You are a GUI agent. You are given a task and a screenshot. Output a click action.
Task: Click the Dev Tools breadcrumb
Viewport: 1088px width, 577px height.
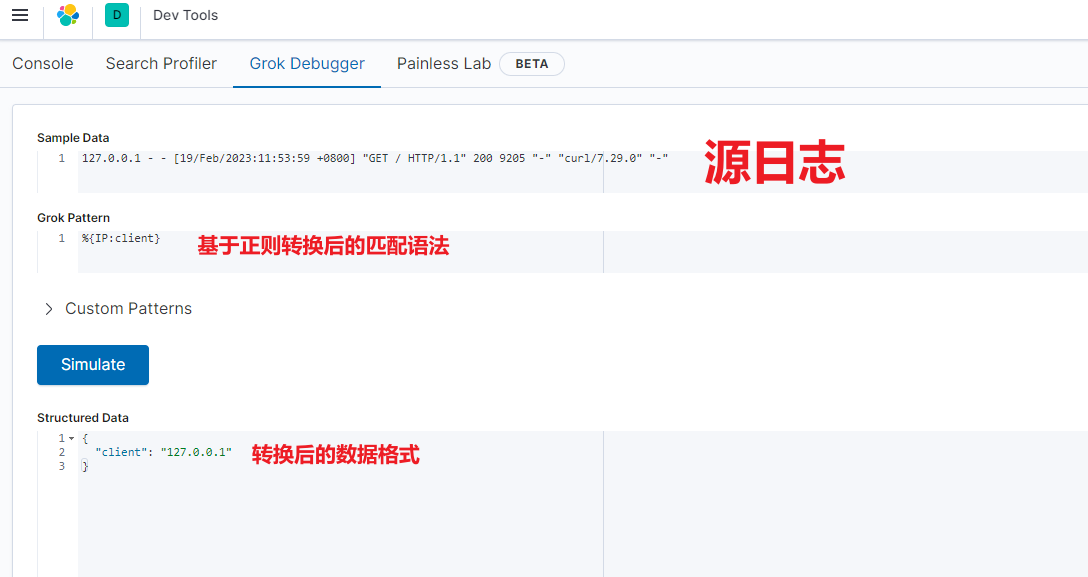coord(185,15)
